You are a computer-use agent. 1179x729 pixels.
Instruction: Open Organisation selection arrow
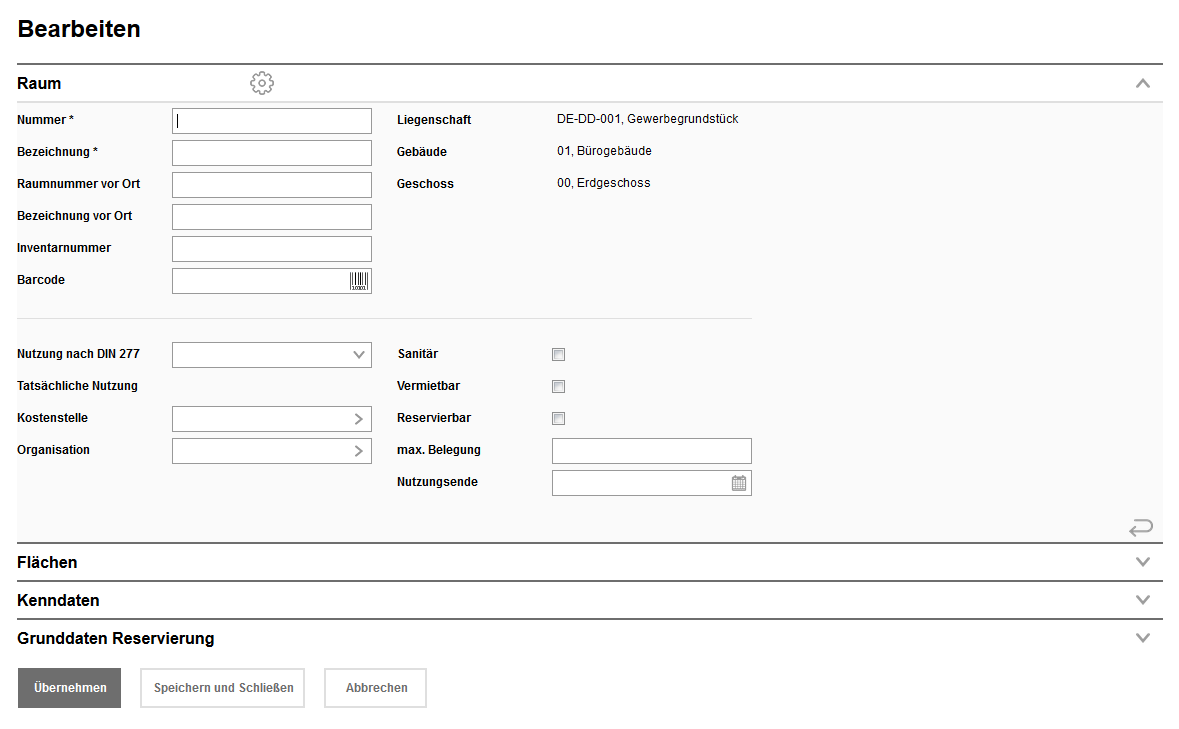point(358,451)
